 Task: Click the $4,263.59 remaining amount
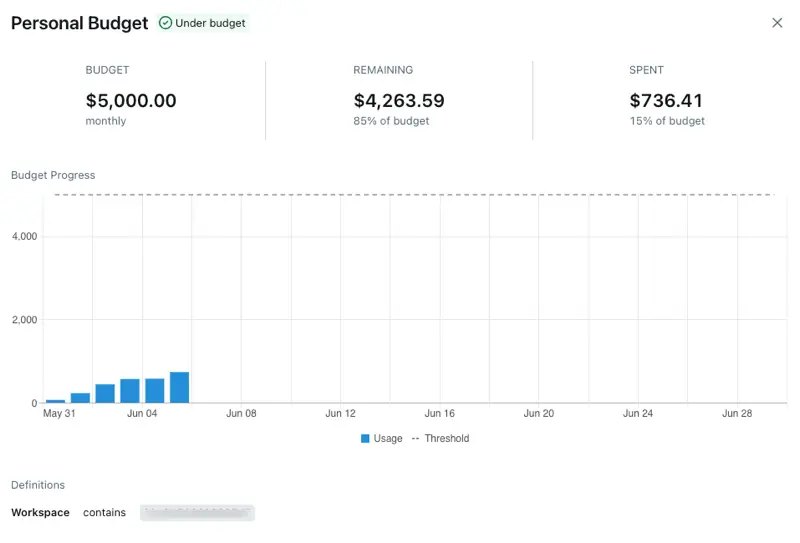coord(399,101)
